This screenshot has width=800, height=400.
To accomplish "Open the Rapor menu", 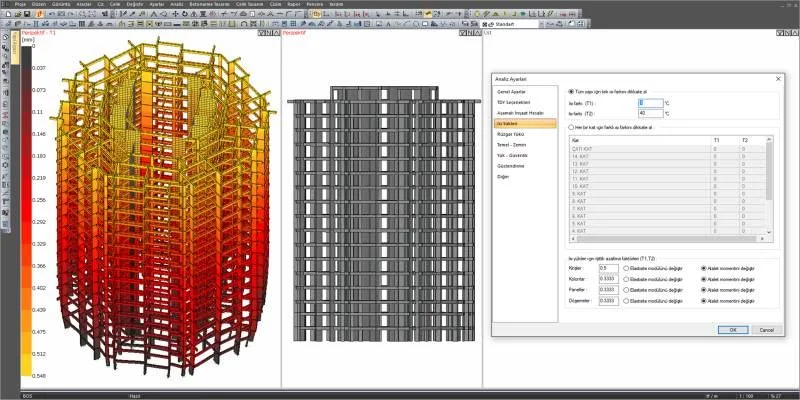I will tap(294, 4).
